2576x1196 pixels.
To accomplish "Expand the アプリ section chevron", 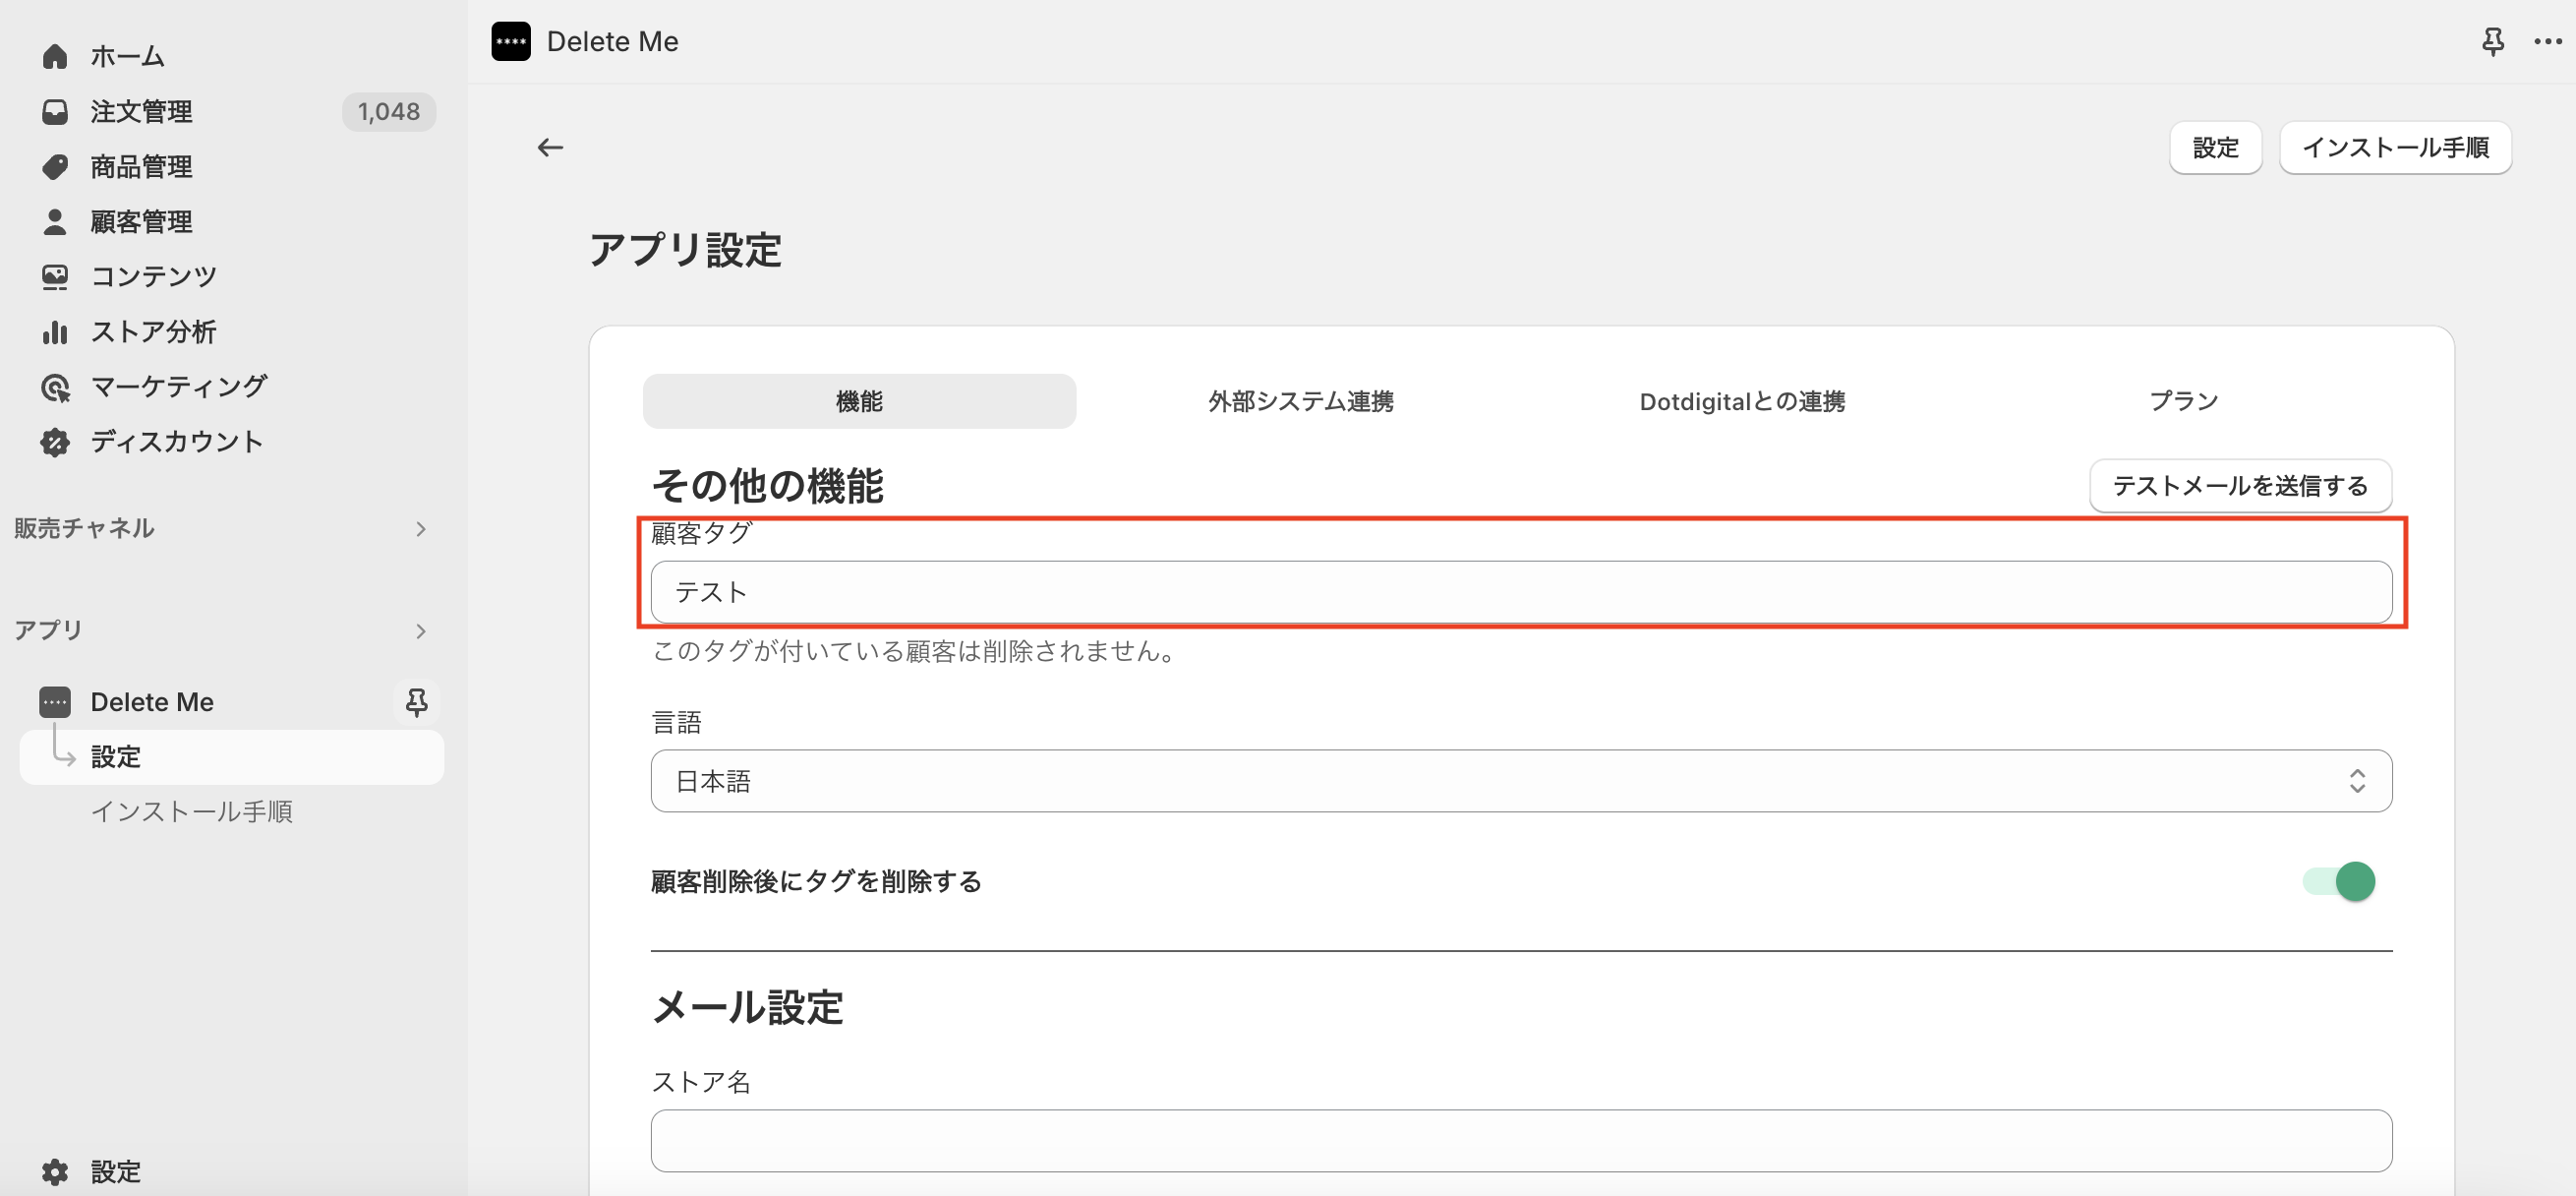I will pyautogui.click(x=421, y=630).
